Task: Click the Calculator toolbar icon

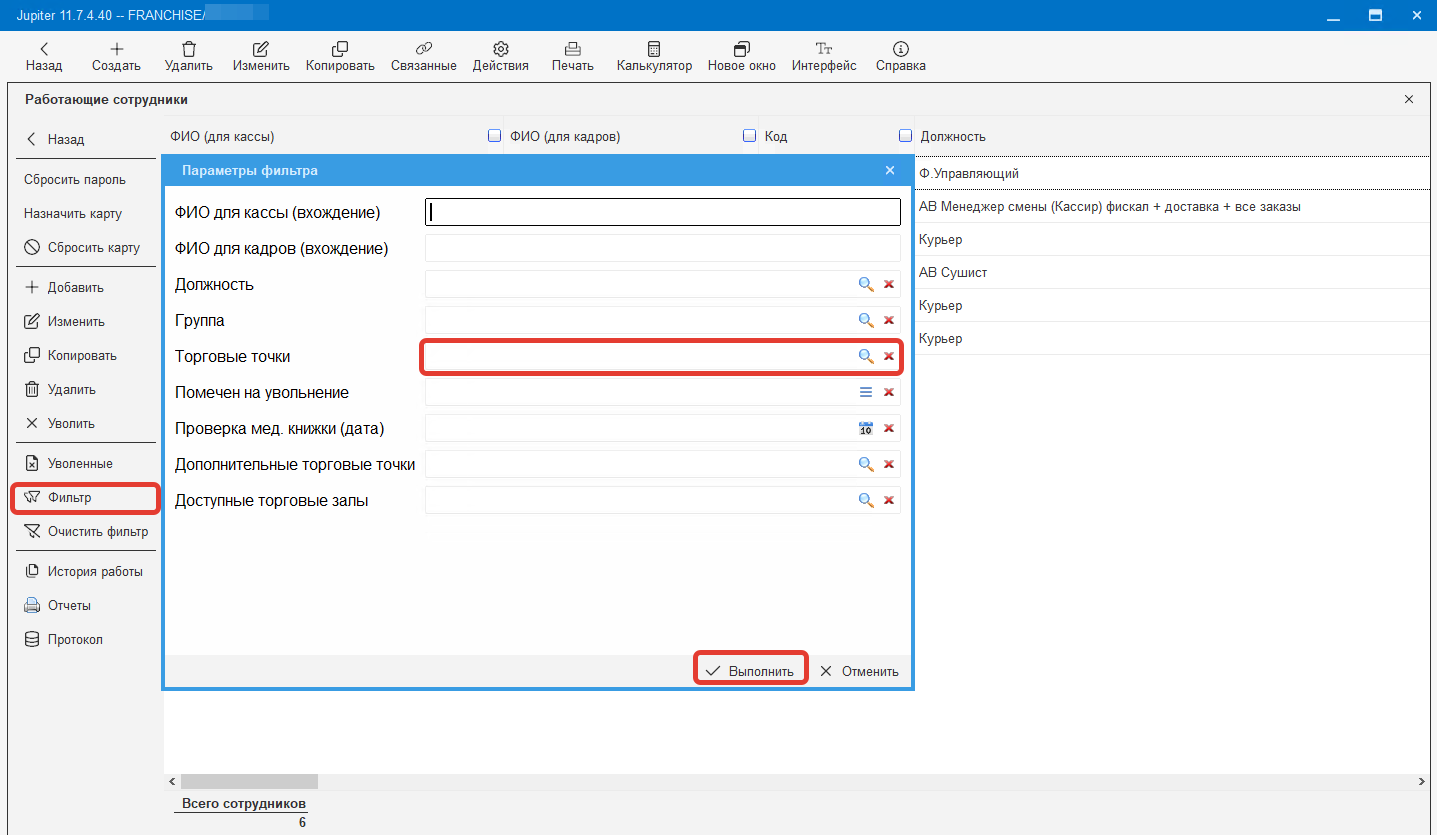Action: pos(654,49)
